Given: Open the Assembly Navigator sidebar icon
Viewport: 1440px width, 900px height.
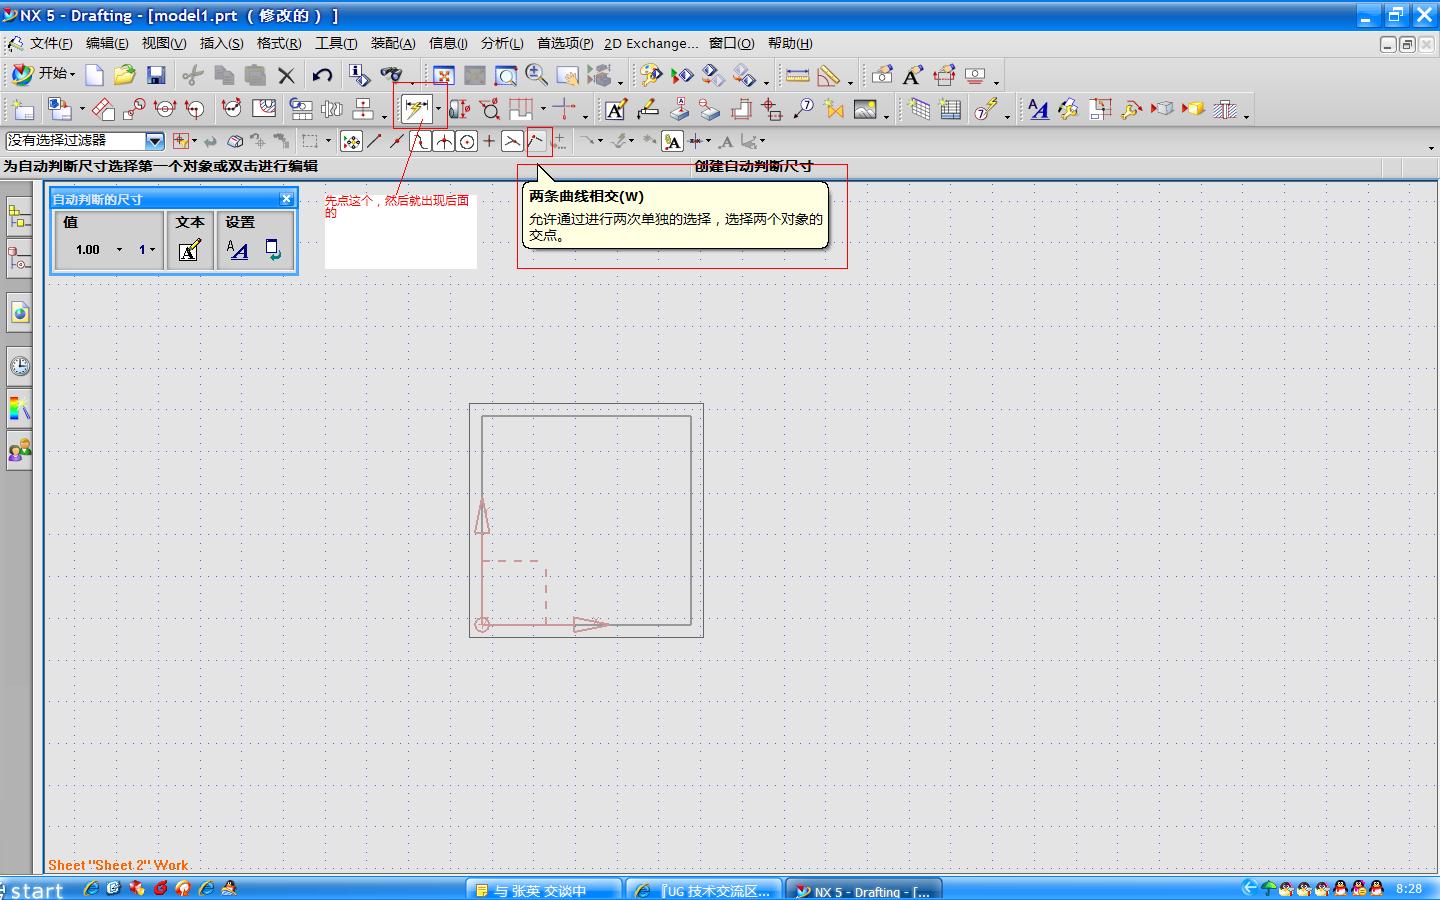Looking at the screenshot, I should point(19,215).
